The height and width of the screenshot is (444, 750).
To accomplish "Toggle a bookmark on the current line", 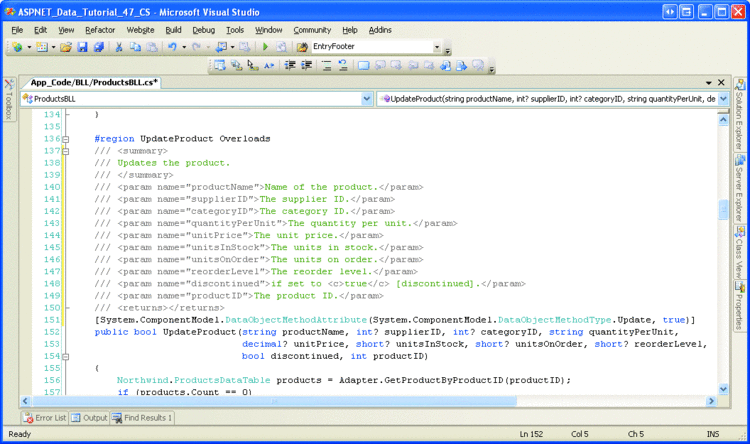I will [x=364, y=66].
